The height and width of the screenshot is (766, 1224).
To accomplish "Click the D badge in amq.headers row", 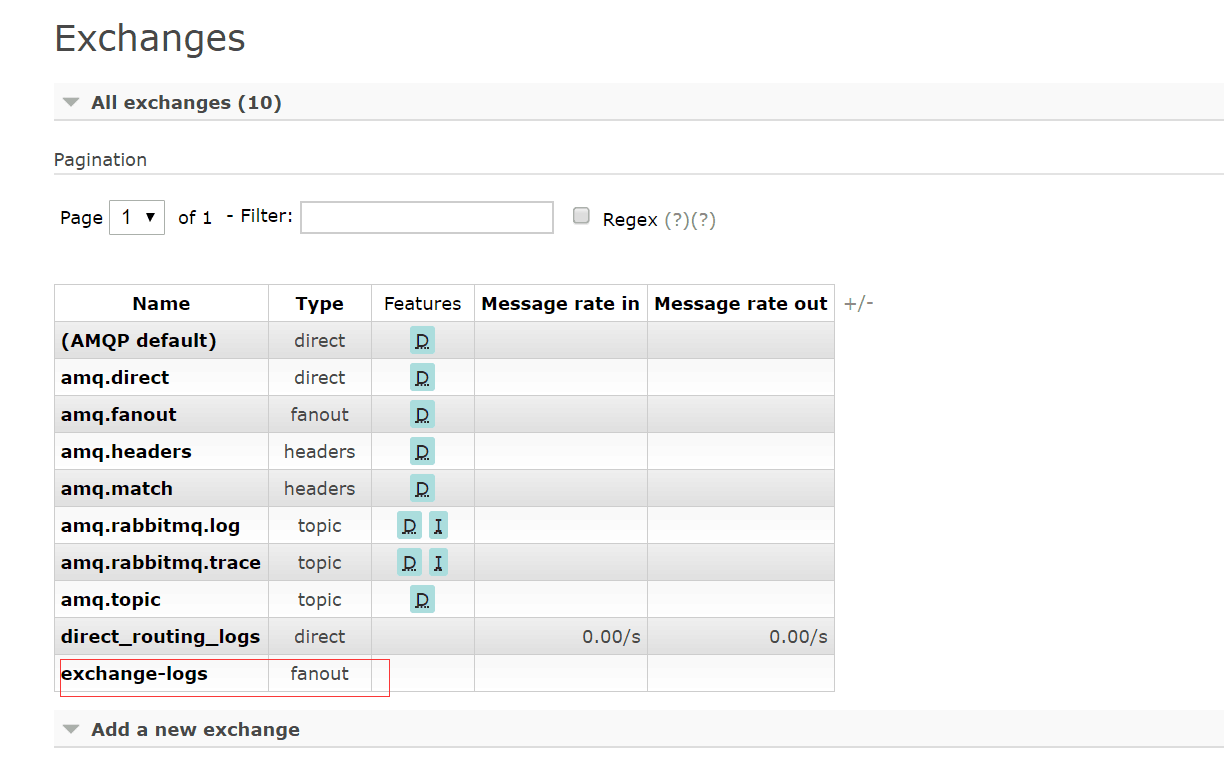I will tap(422, 452).
